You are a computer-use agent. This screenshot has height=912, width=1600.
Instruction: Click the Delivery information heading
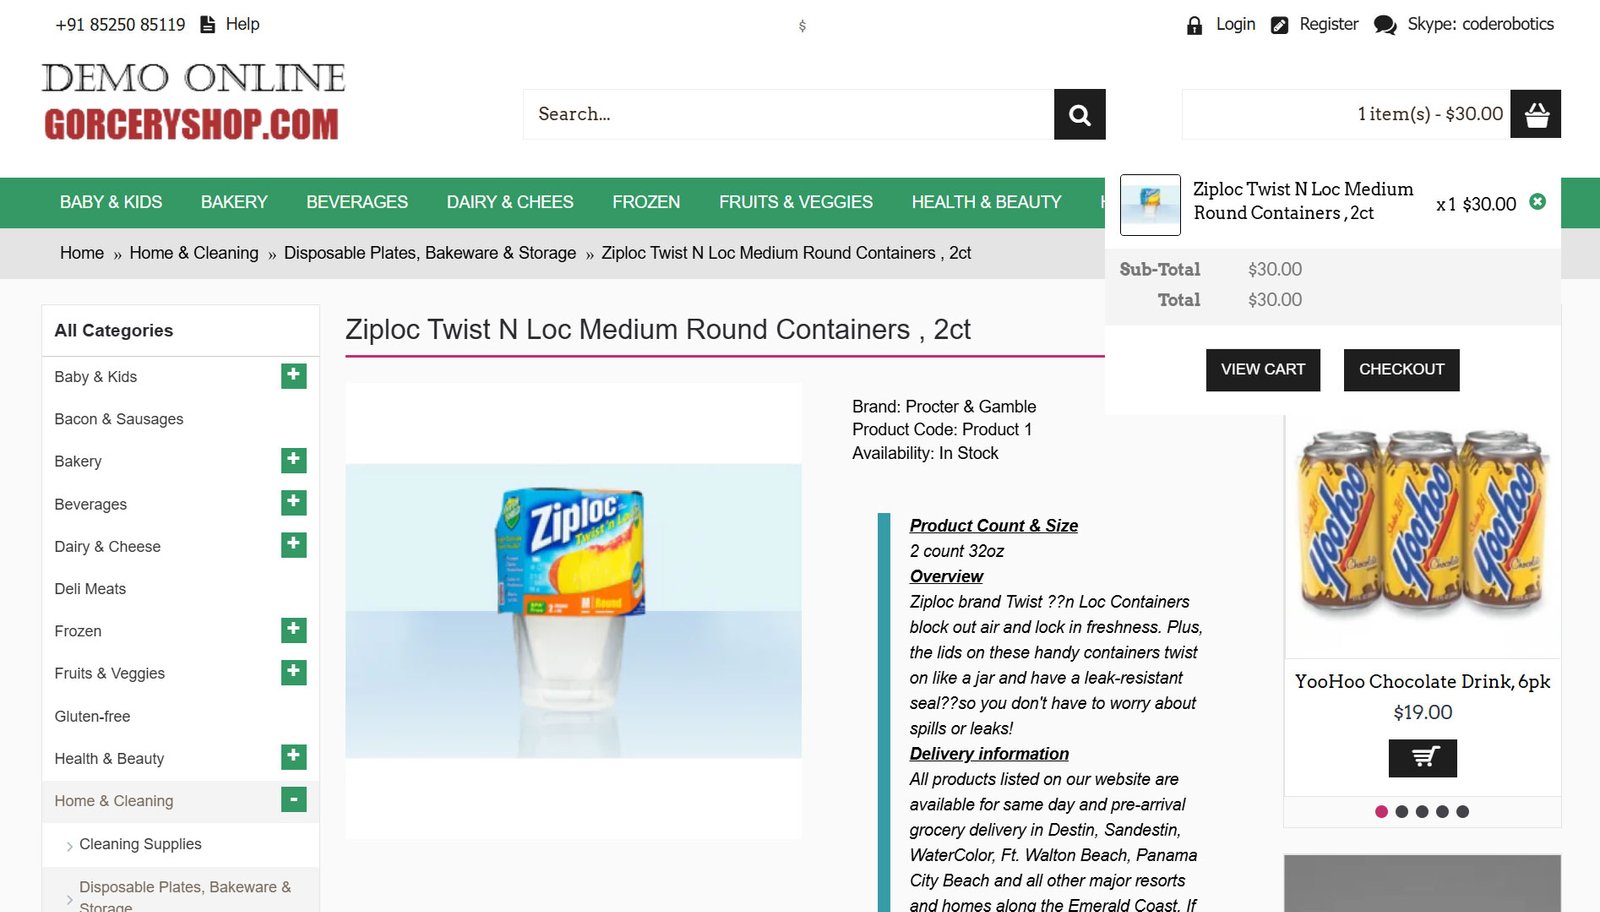[989, 754]
